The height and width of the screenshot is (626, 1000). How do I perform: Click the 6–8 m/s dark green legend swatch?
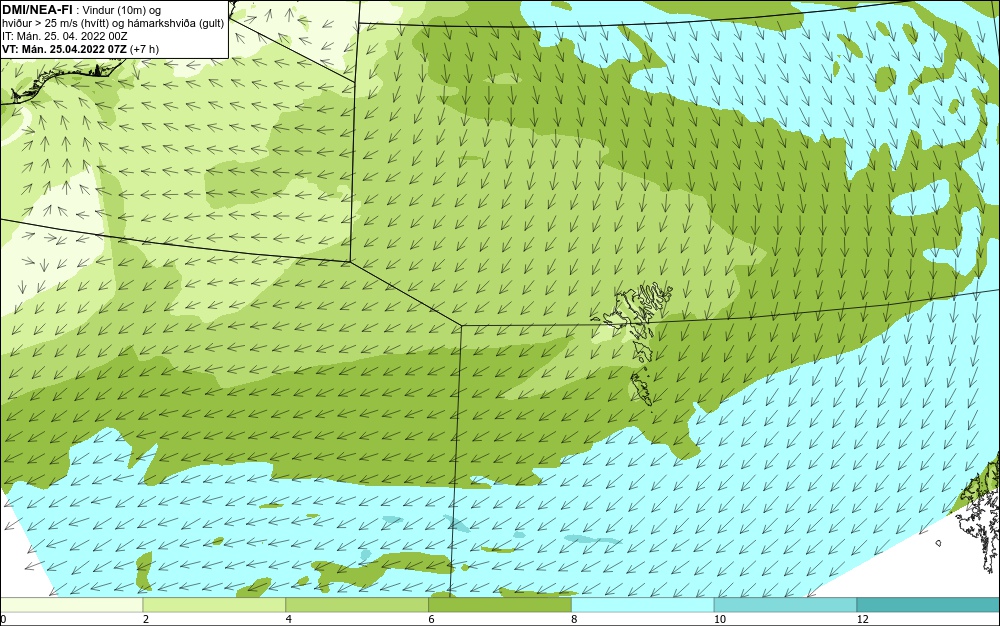coord(500,605)
